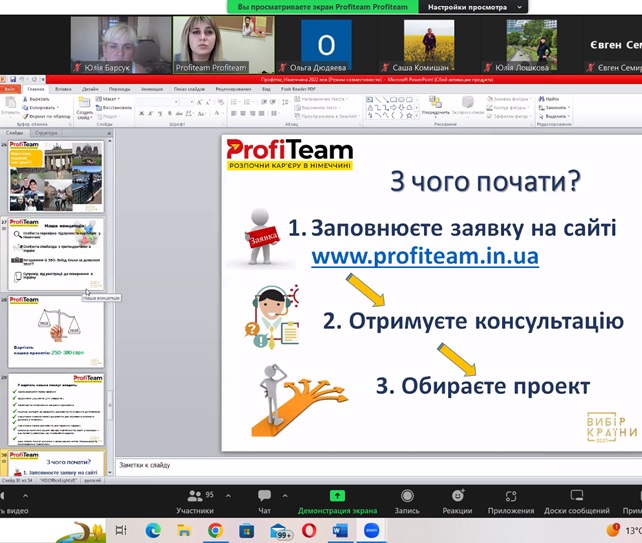This screenshot has height=543, width=642.
Task: Switch to the Дизайн ribbon tab
Action: pos(90,89)
